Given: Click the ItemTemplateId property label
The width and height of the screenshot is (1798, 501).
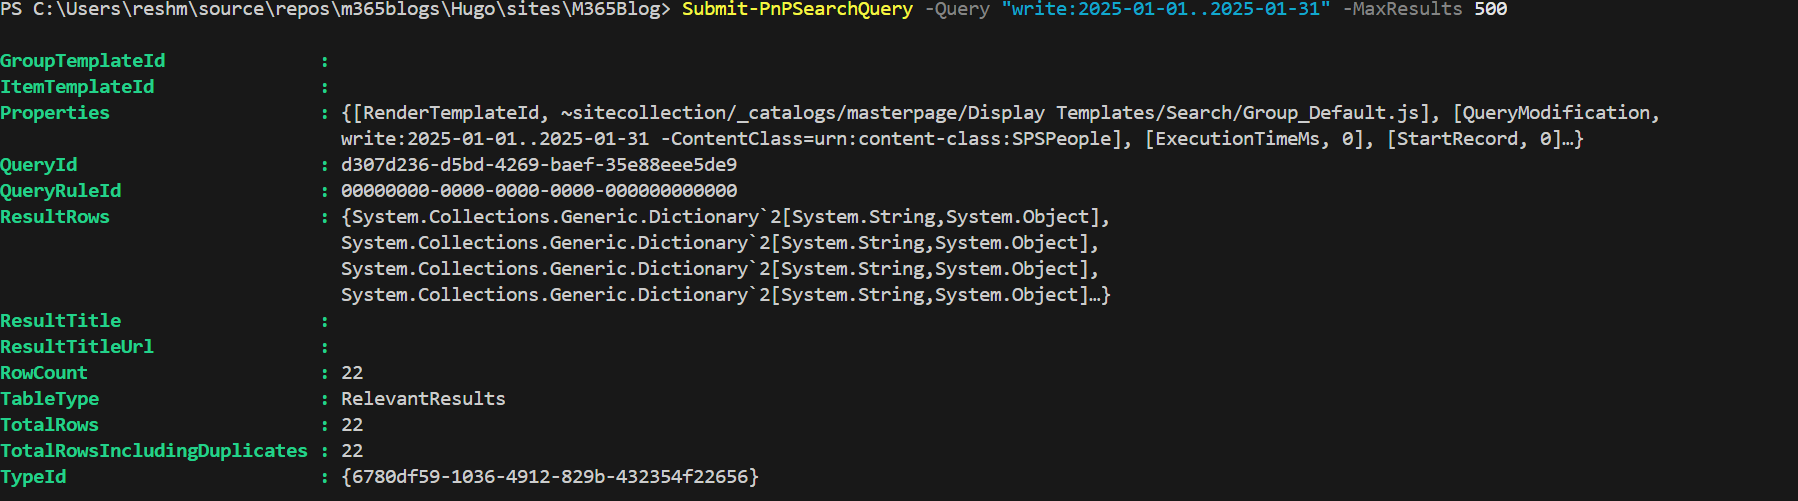Looking at the screenshot, I should pos(77,87).
